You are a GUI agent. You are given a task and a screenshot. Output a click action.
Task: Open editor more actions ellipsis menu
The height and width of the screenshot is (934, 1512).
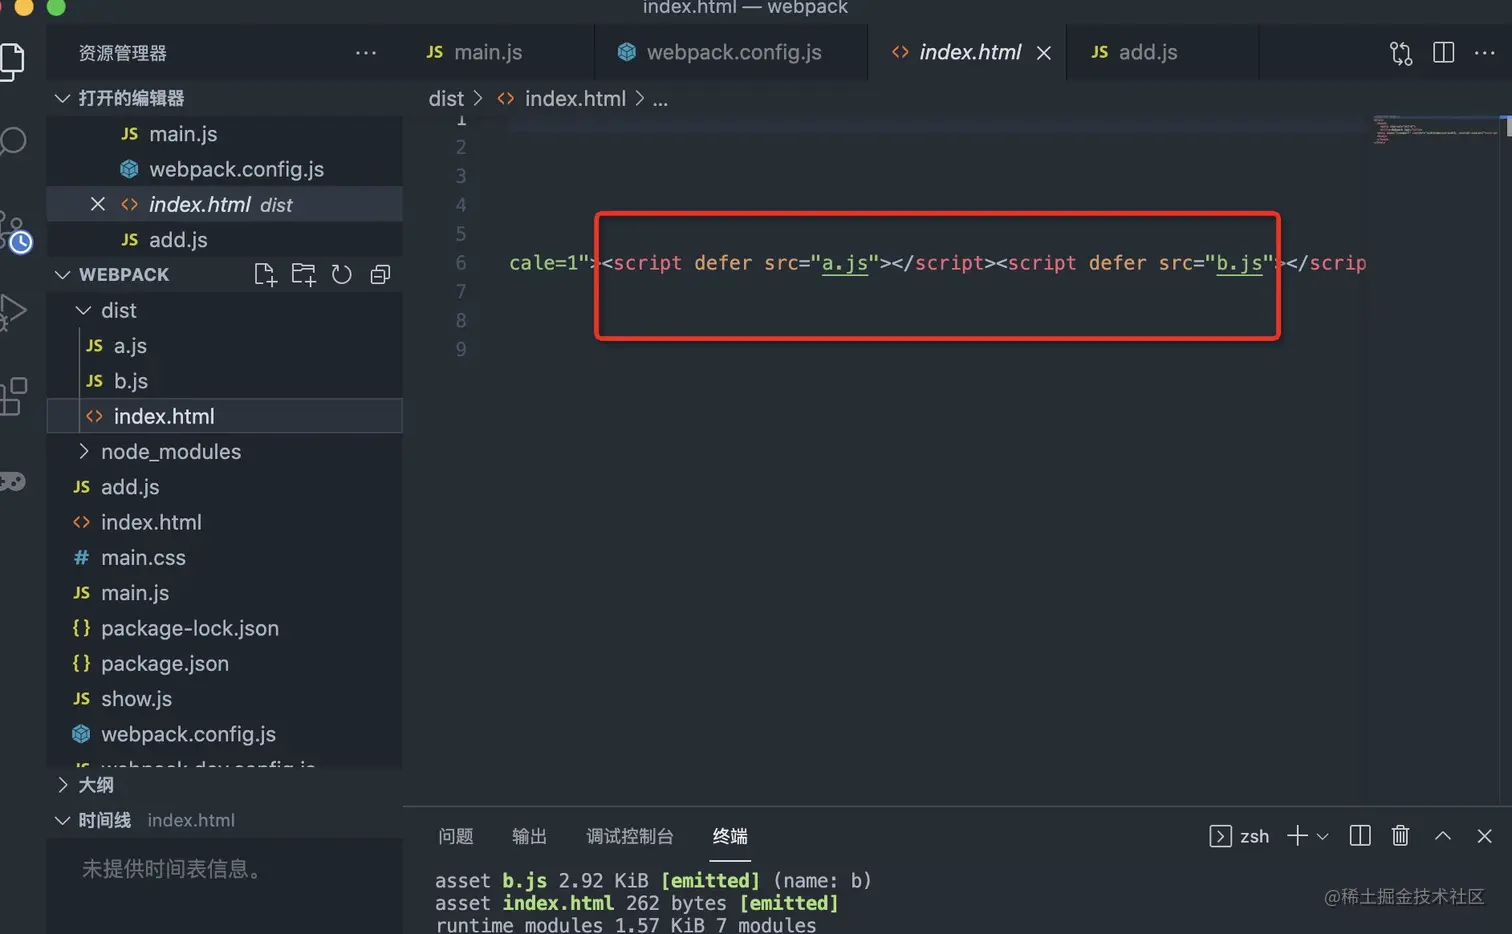tap(1485, 53)
